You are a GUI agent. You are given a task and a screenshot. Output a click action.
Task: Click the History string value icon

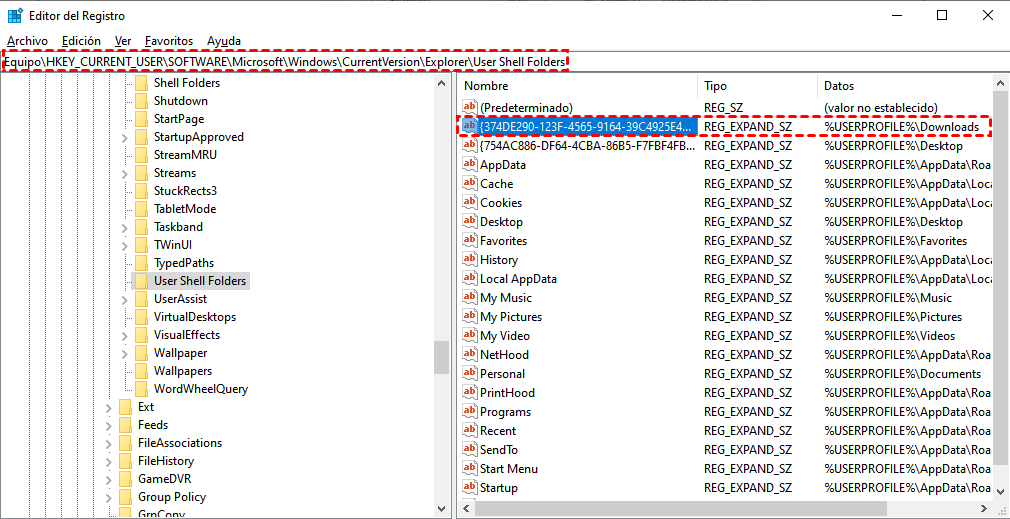tap(470, 260)
